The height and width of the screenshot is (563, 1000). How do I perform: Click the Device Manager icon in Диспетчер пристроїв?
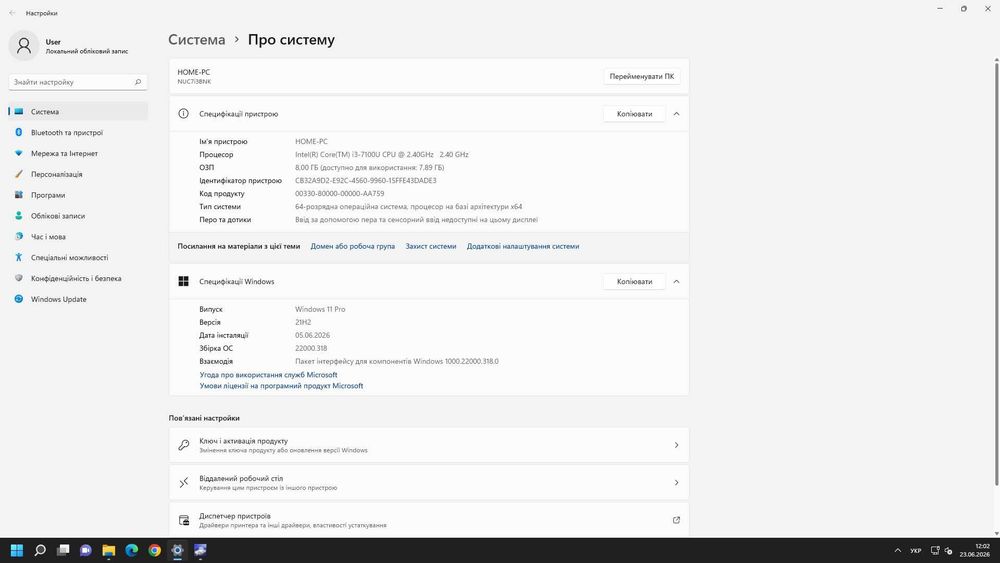[184, 520]
